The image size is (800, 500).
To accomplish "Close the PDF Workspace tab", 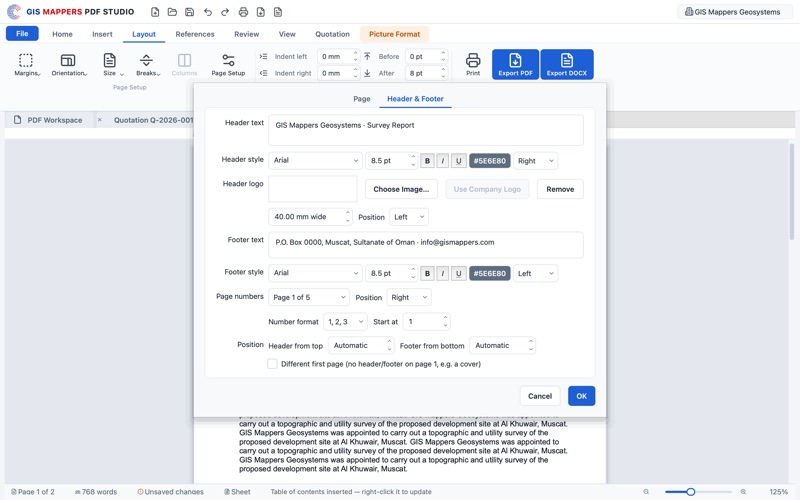I will [99, 120].
